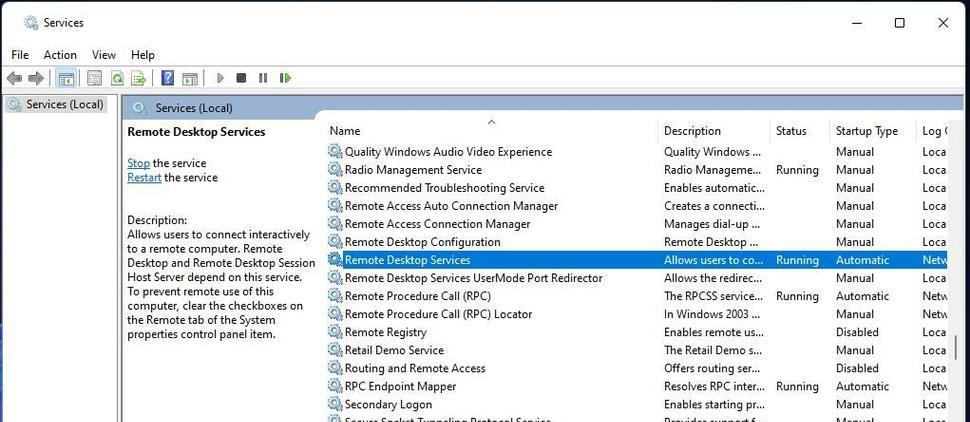Click Restart the service link
This screenshot has height=422, width=970.
point(144,178)
